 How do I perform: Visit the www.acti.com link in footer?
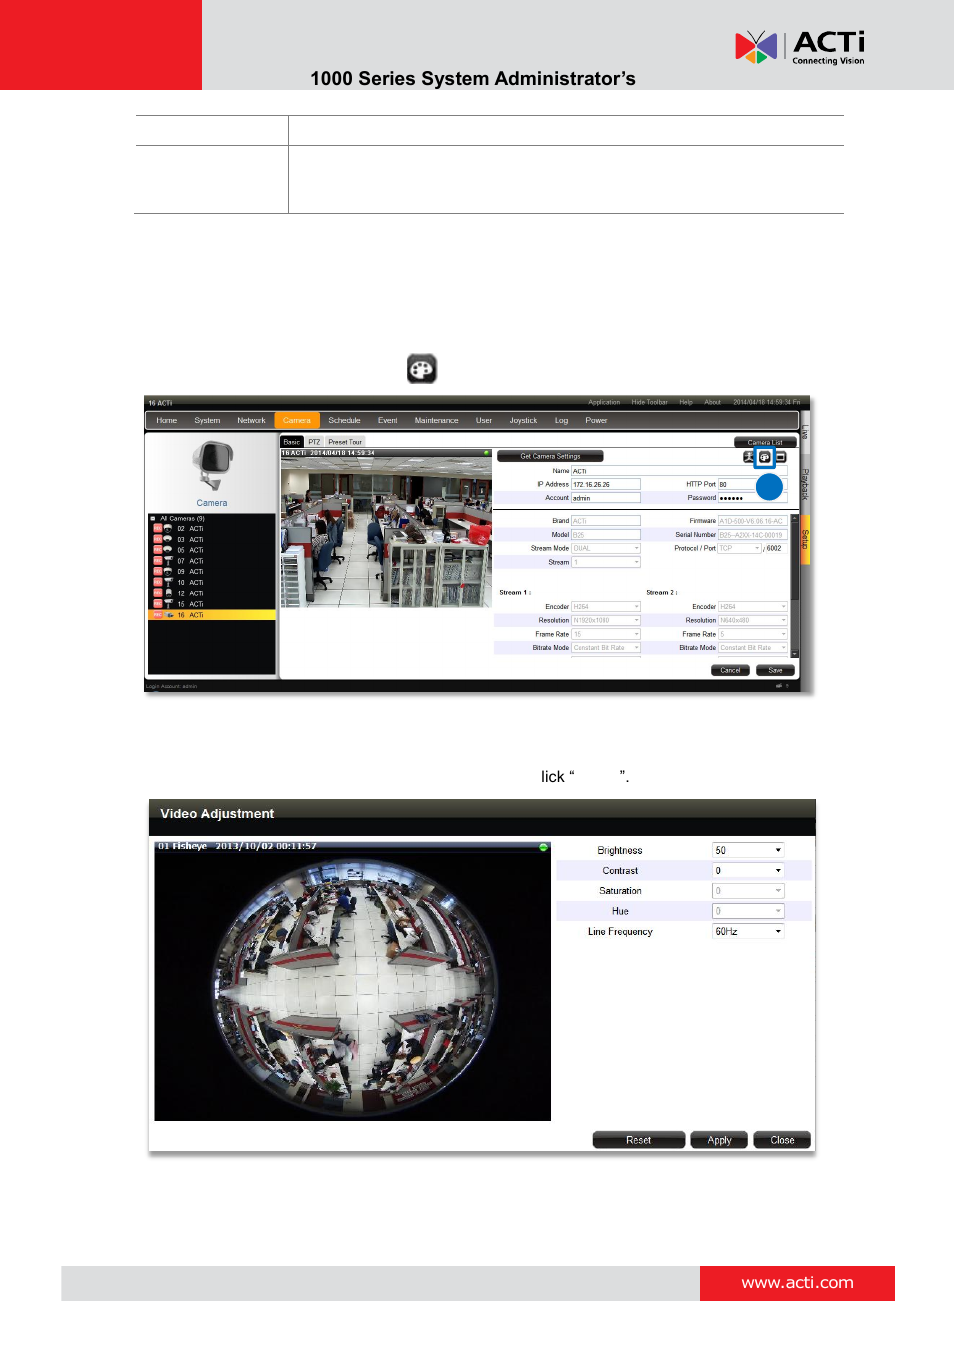[797, 1283]
